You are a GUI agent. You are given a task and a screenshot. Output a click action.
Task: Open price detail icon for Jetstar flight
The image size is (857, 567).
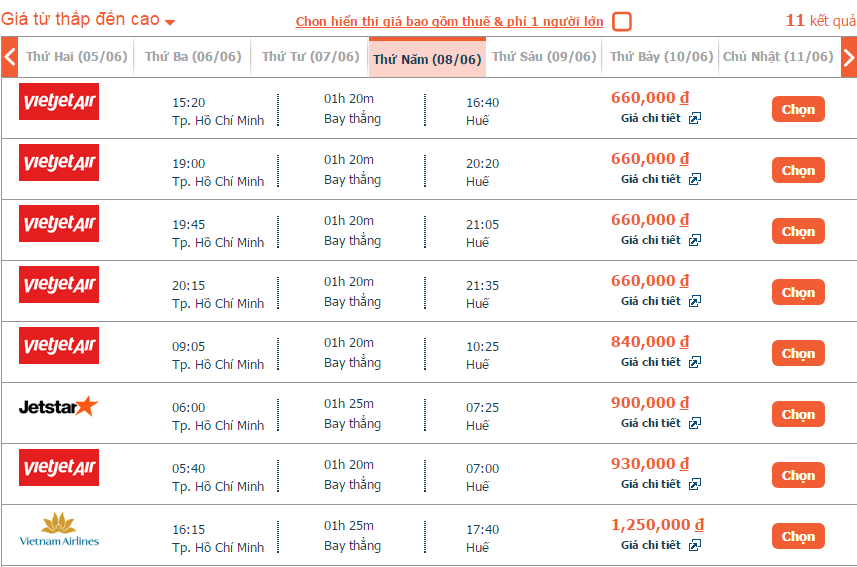pos(695,423)
